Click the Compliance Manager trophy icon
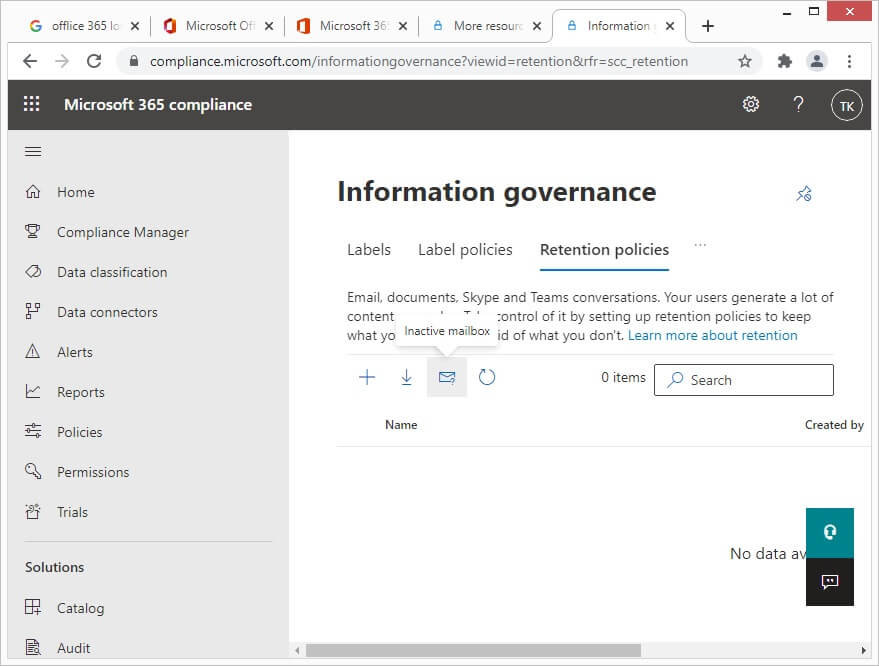879x666 pixels. [x=33, y=232]
